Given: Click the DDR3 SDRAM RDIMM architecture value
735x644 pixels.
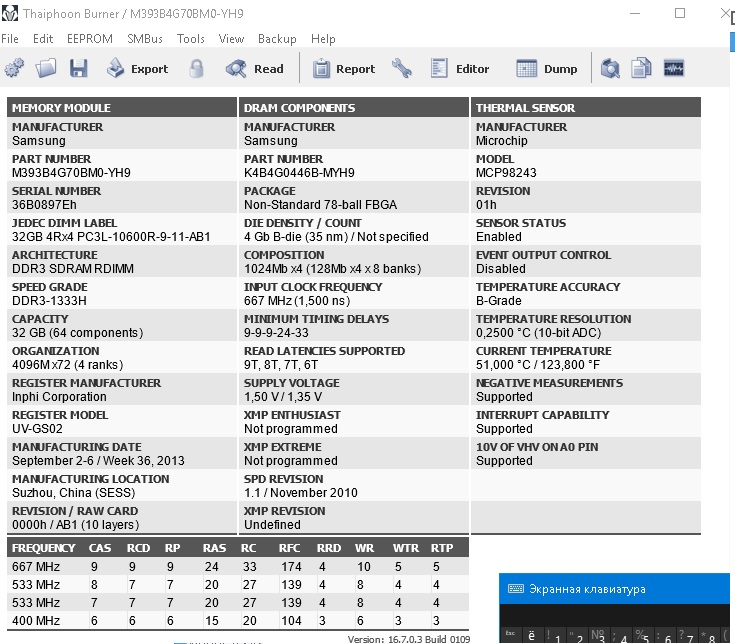Looking at the screenshot, I should tap(73, 268).
